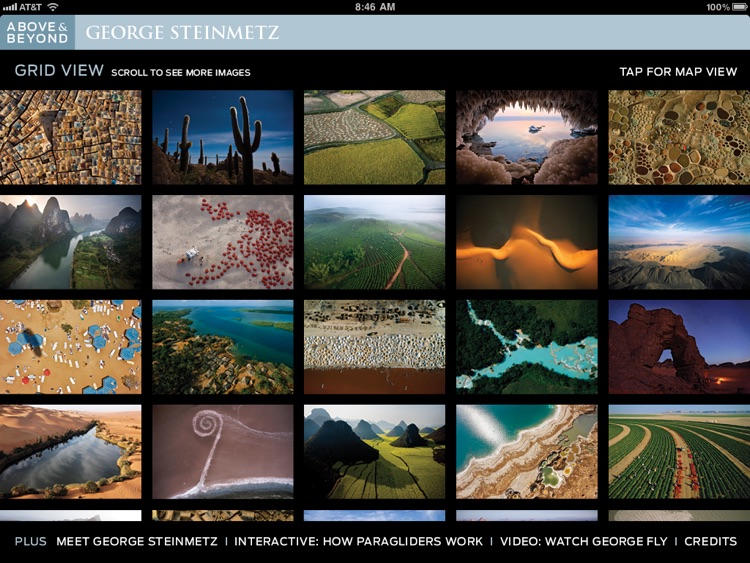Viewport: 750px width, 563px height.
Task: Open Interactive: How Paragliders Work
Action: [358, 541]
